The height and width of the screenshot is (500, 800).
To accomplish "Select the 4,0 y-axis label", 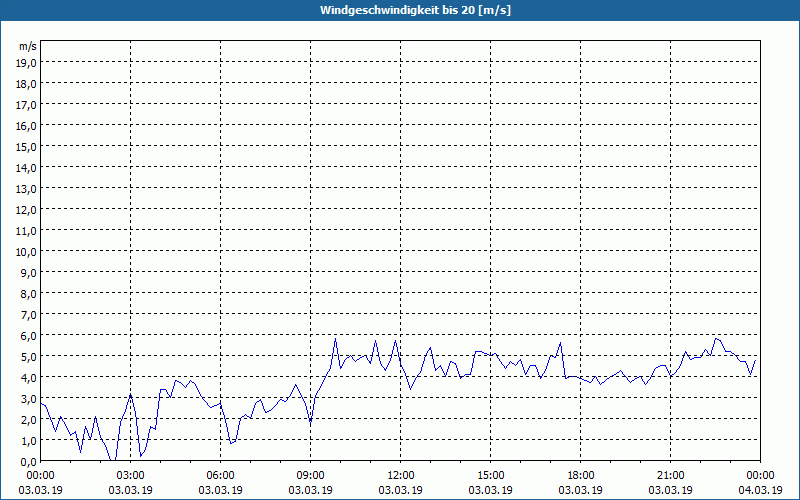I will (29, 378).
